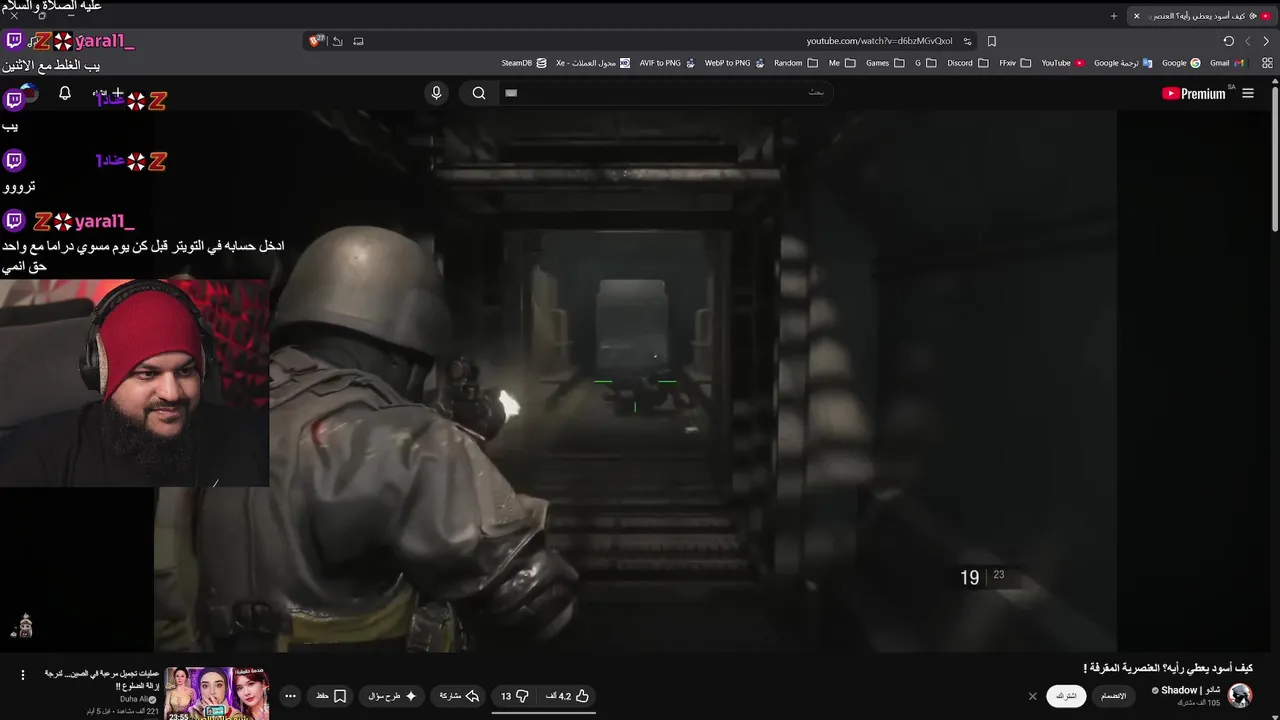Open the three-dot more actions button
The width and height of the screenshot is (1280, 720).
[x=290, y=696]
